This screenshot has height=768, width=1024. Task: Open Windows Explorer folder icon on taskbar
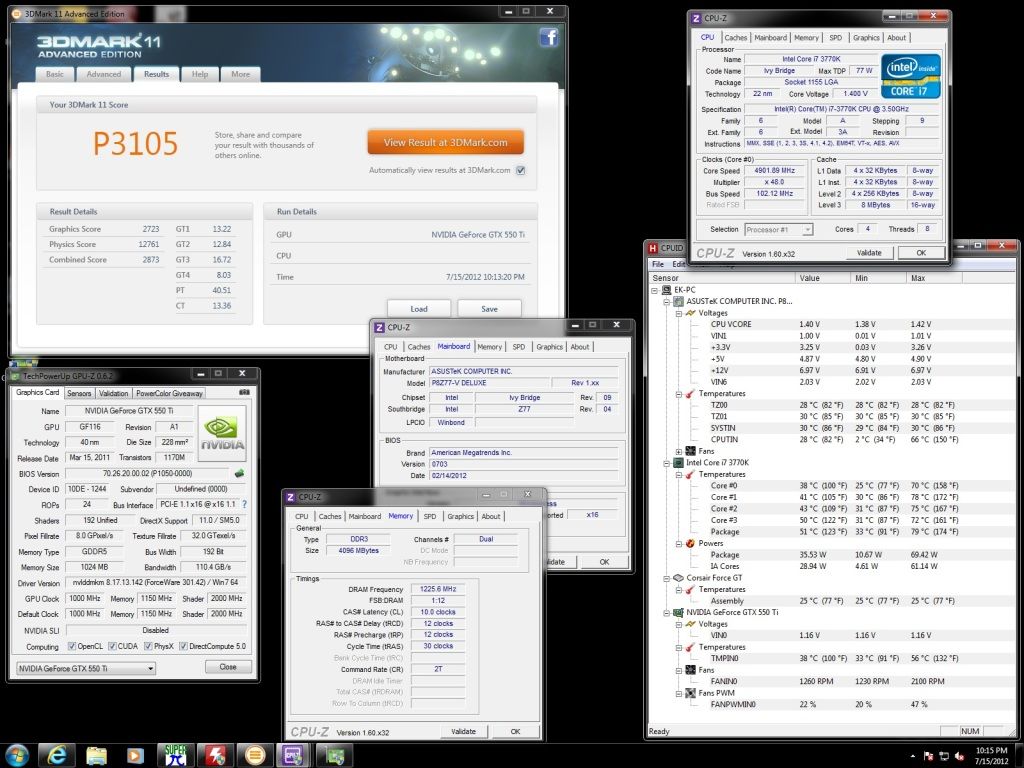96,756
